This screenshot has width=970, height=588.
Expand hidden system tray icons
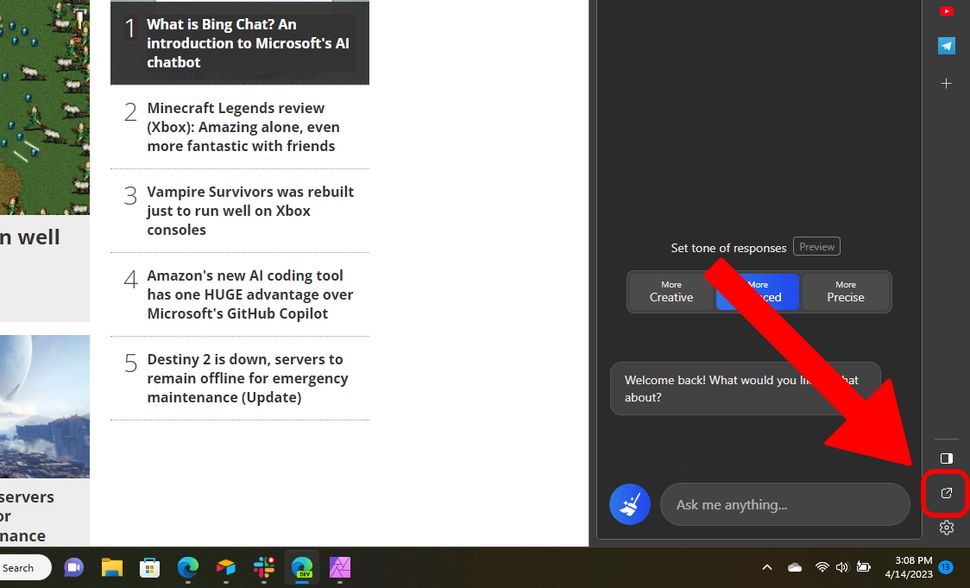766,567
